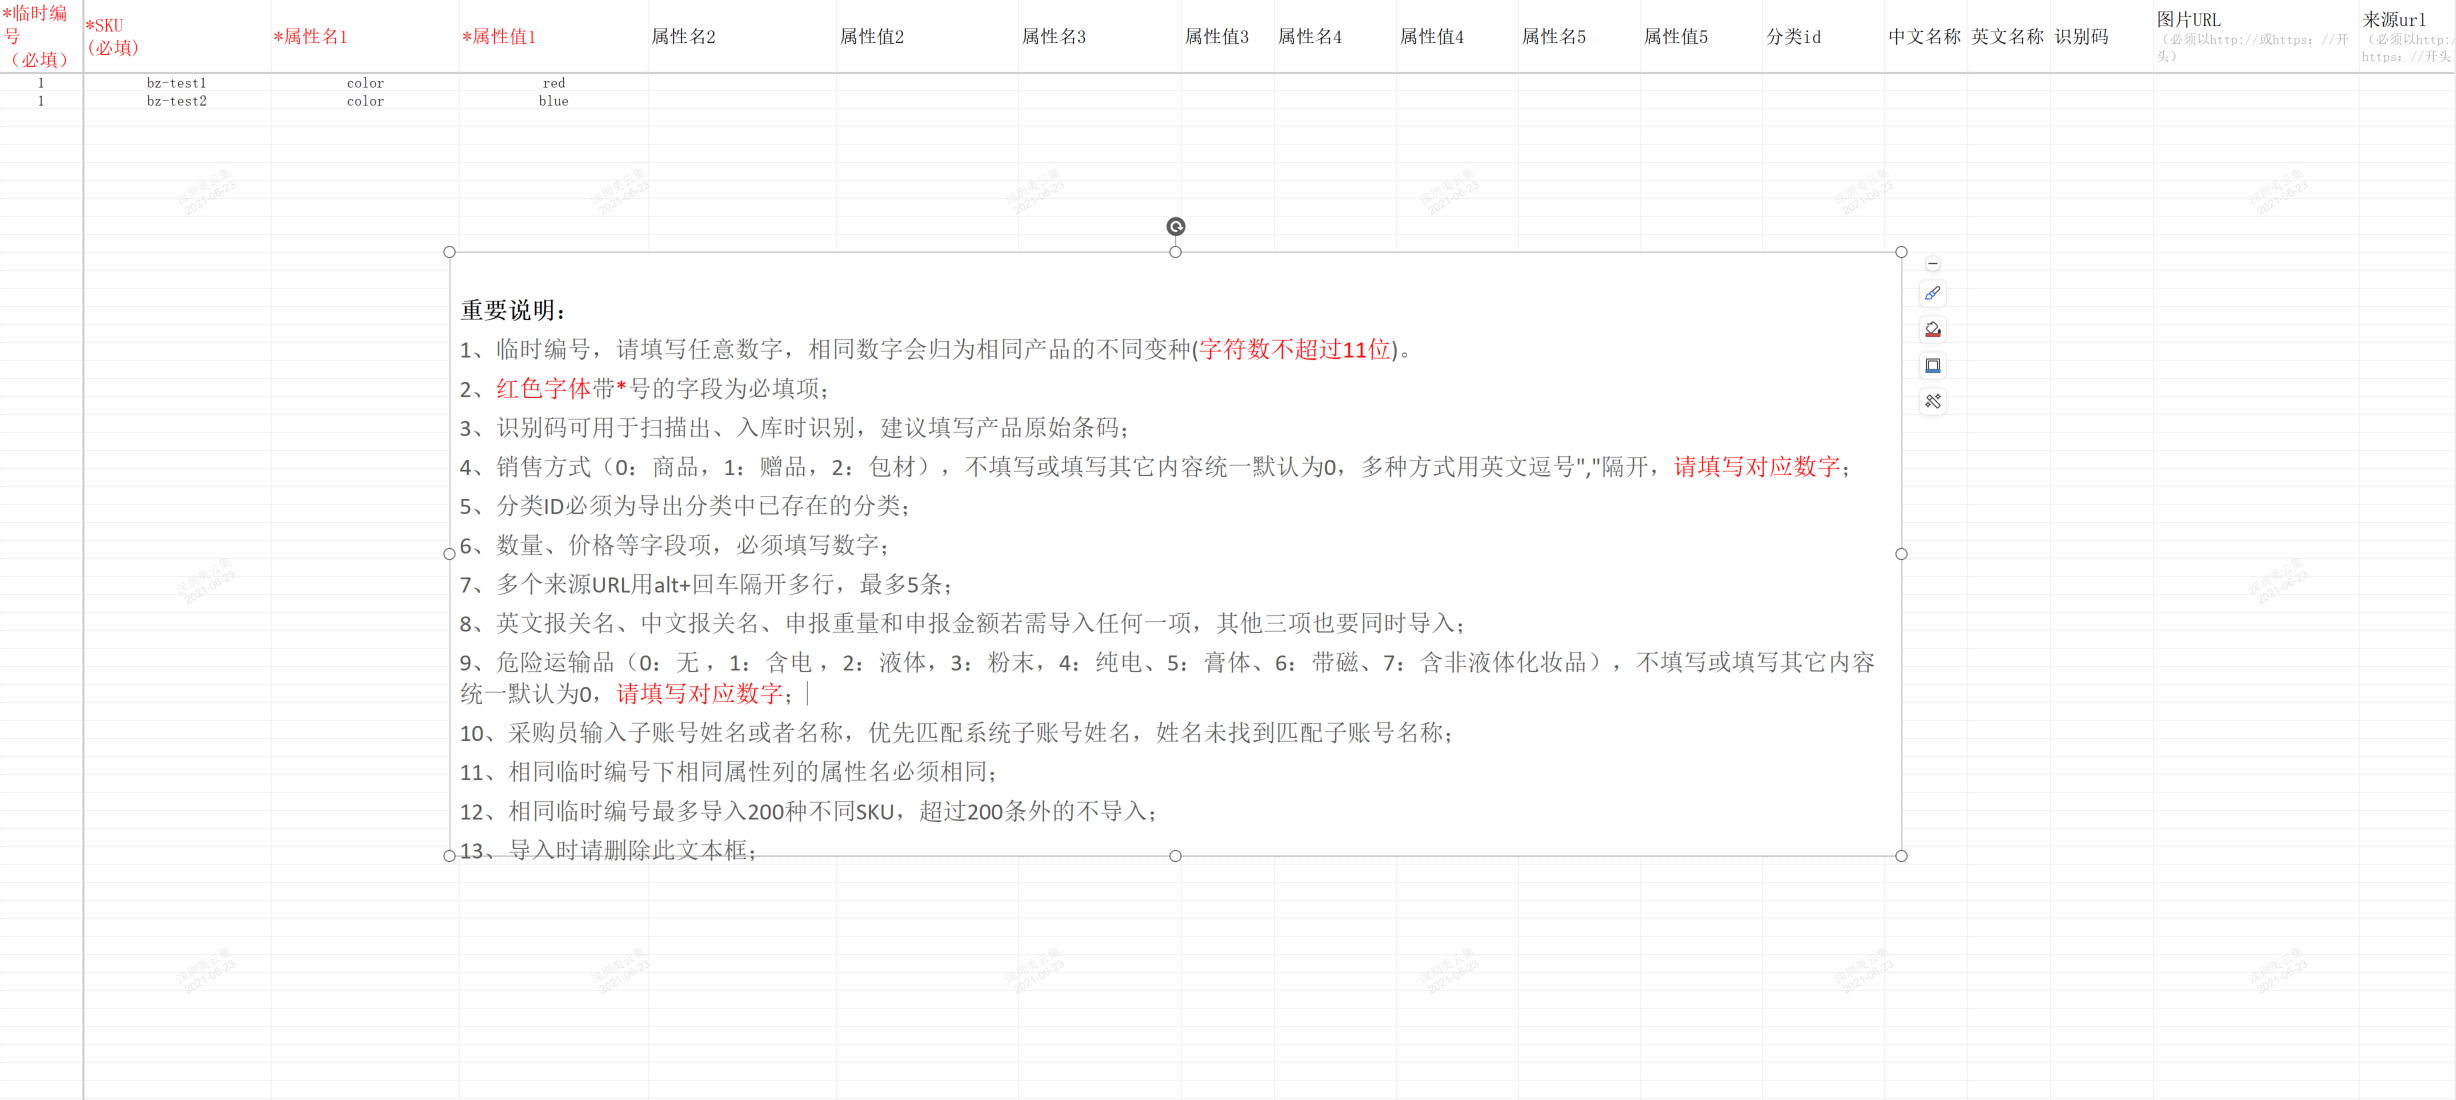Click the top-left resize handle of text box
This screenshot has height=1100, width=2456.
(x=449, y=252)
